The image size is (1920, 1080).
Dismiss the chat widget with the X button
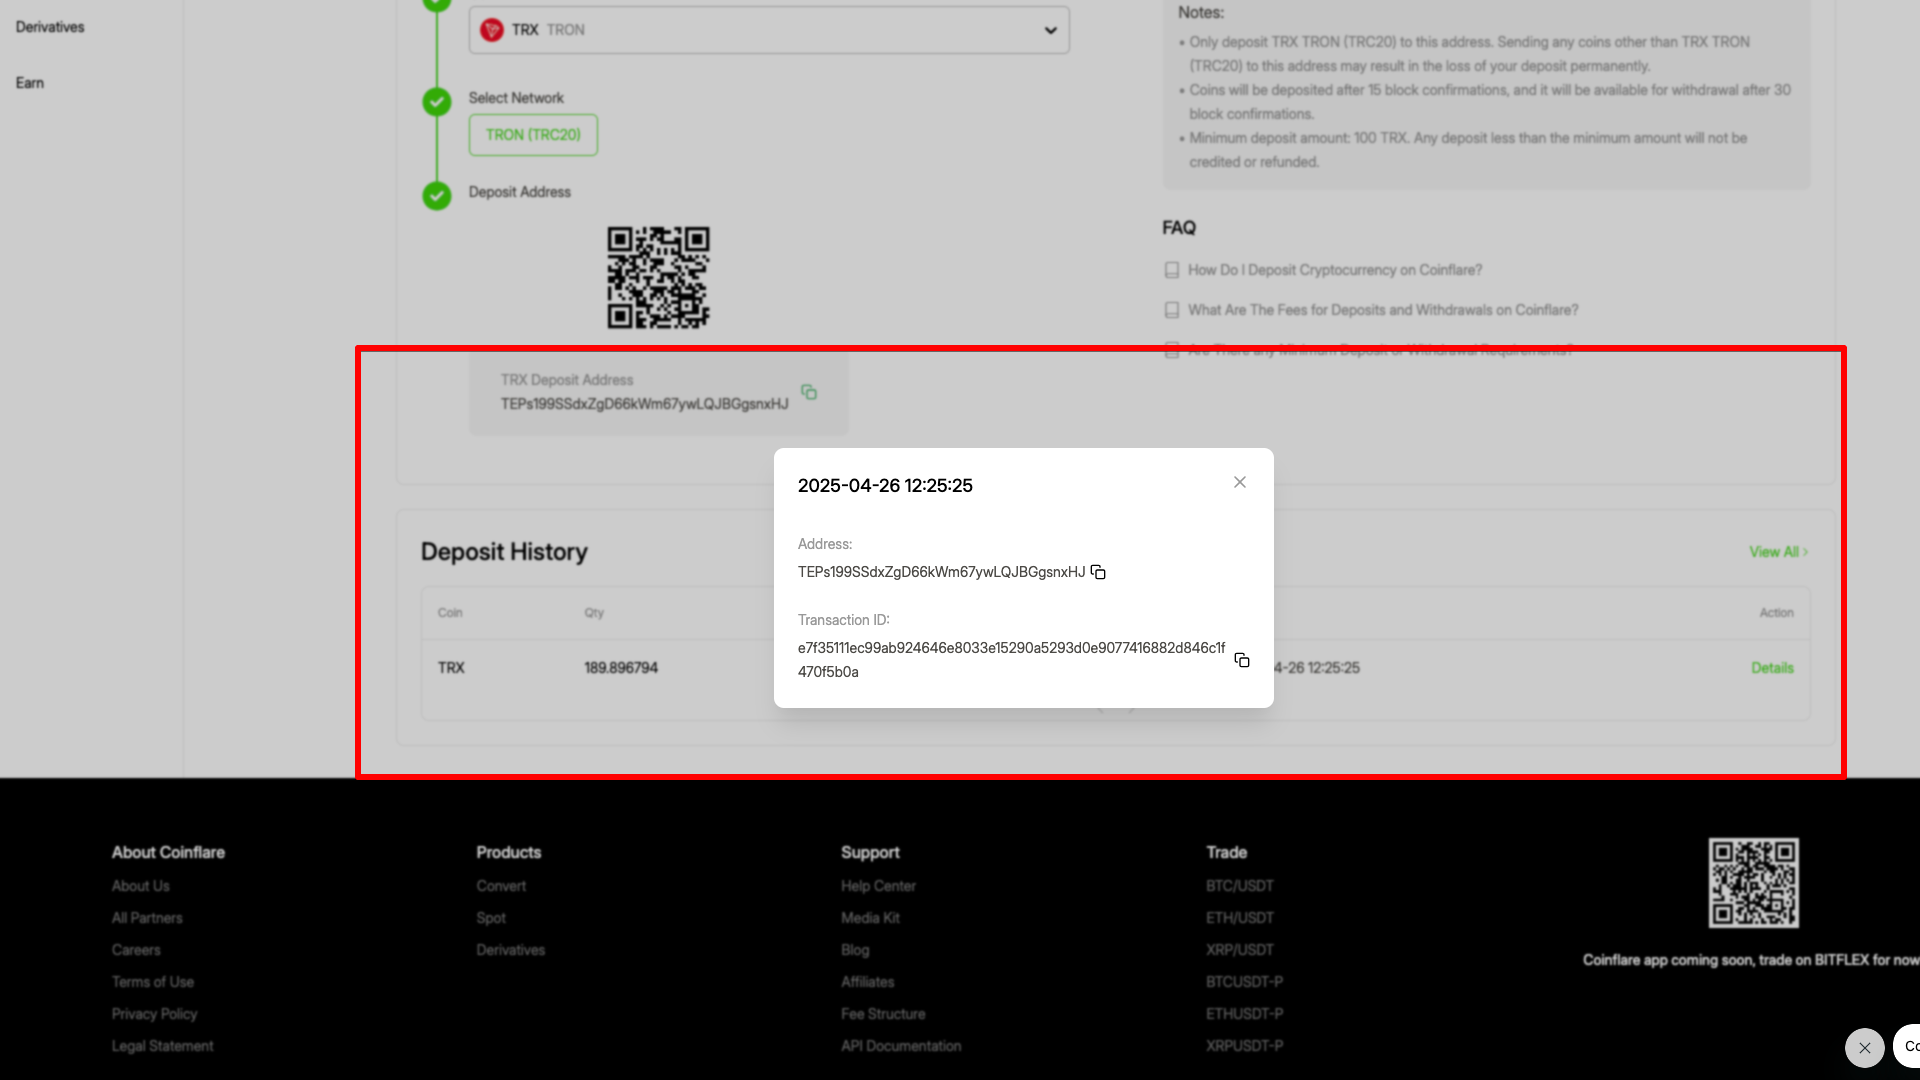1864,1048
